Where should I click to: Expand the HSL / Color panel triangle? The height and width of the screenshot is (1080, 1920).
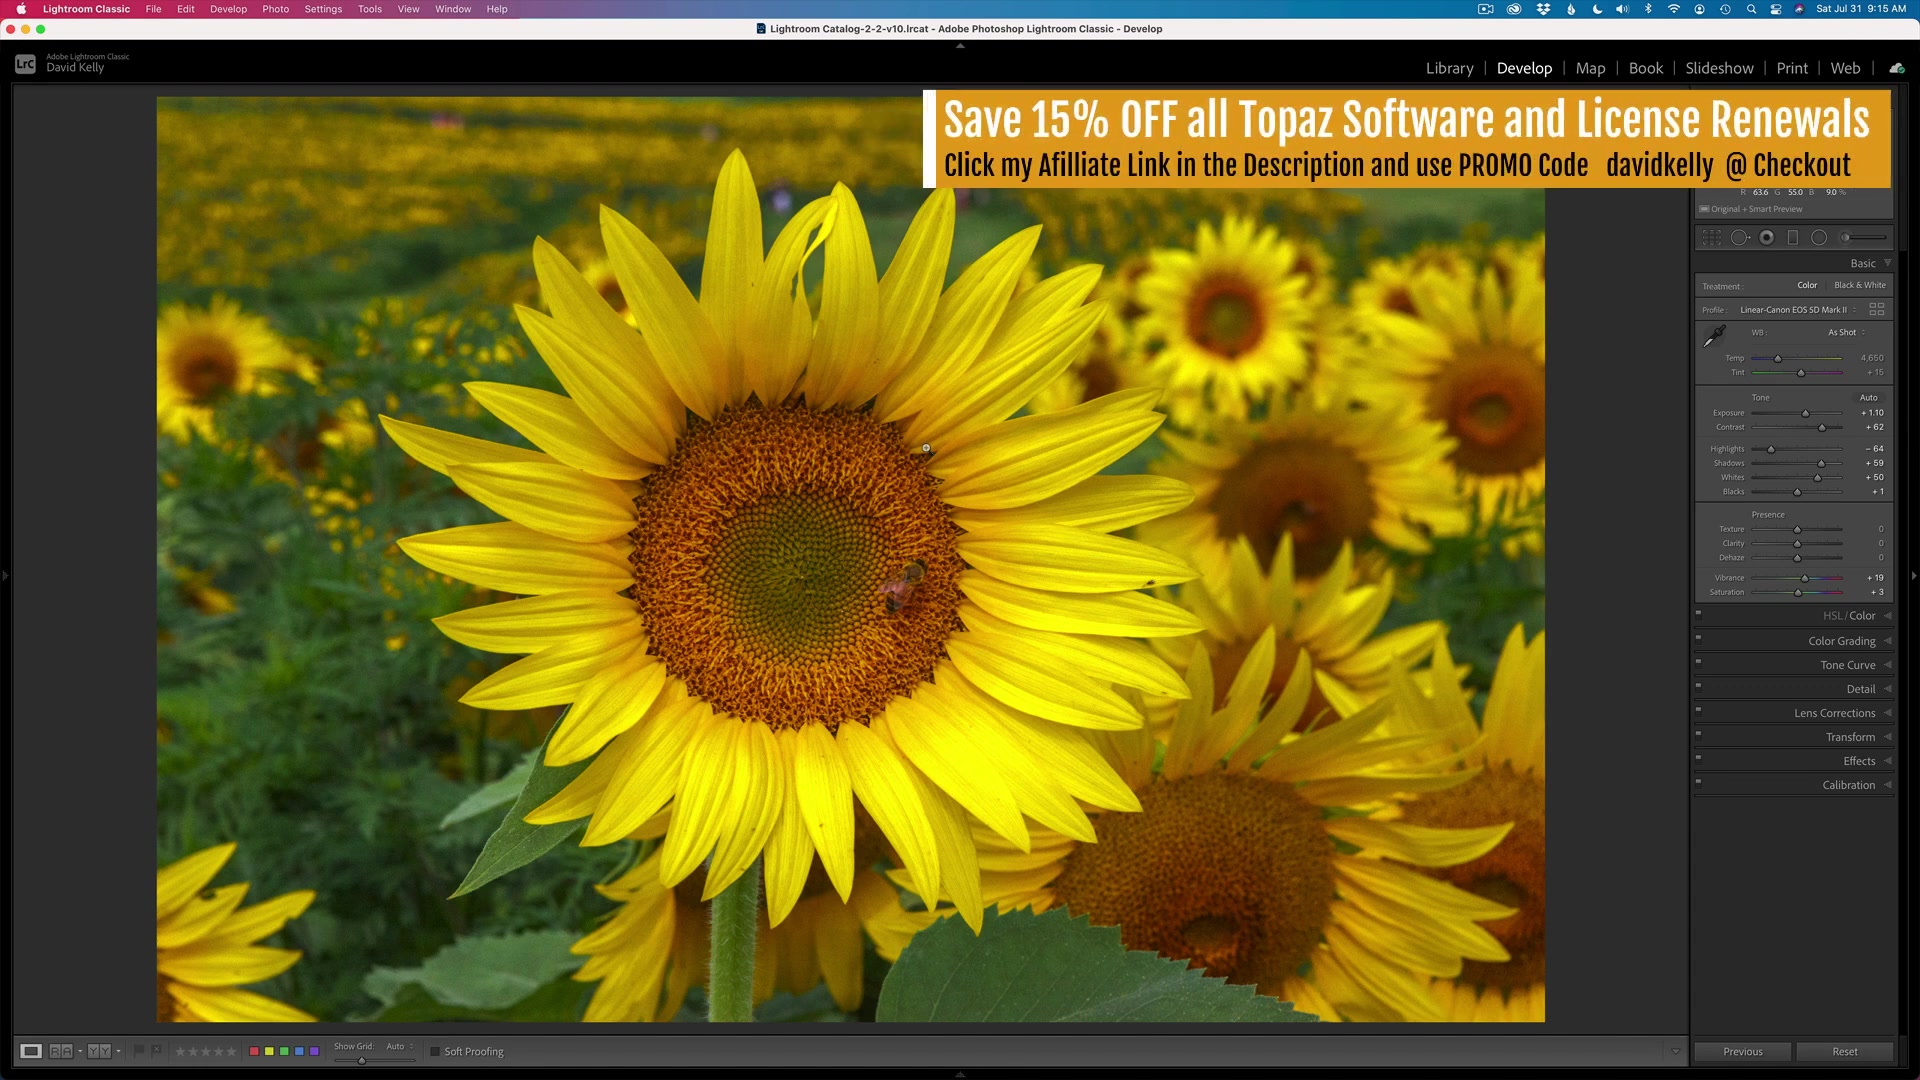coord(1888,616)
